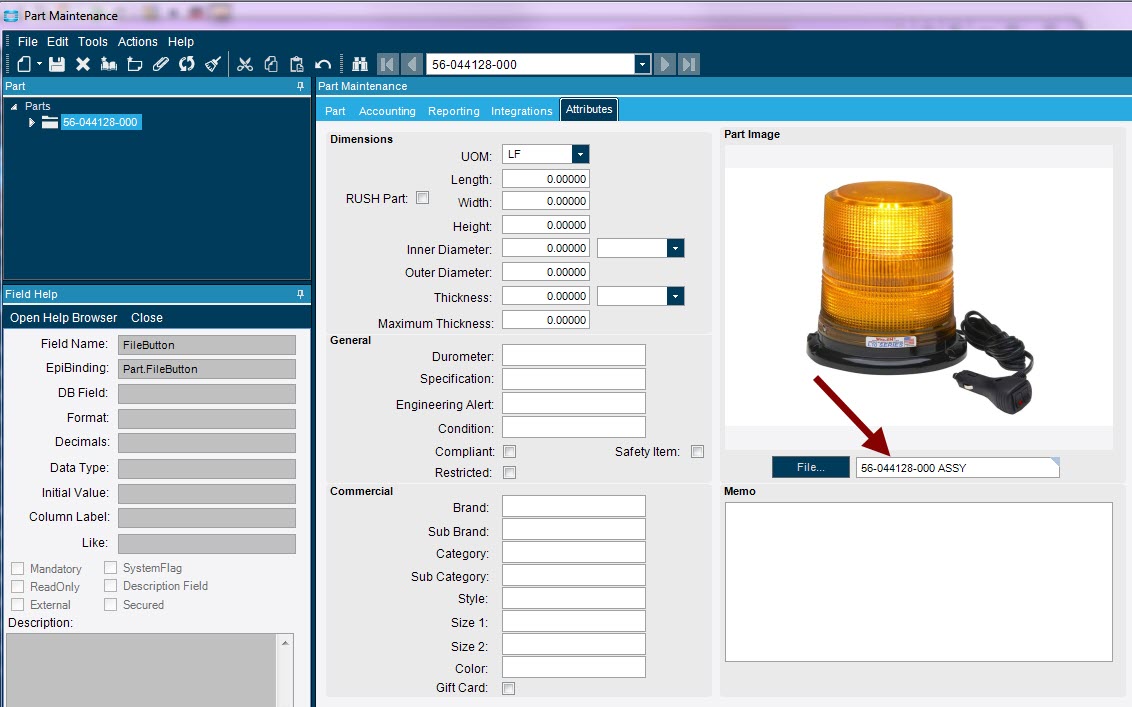1132x707 pixels.
Task: Open the Actions menu
Action: click(137, 42)
